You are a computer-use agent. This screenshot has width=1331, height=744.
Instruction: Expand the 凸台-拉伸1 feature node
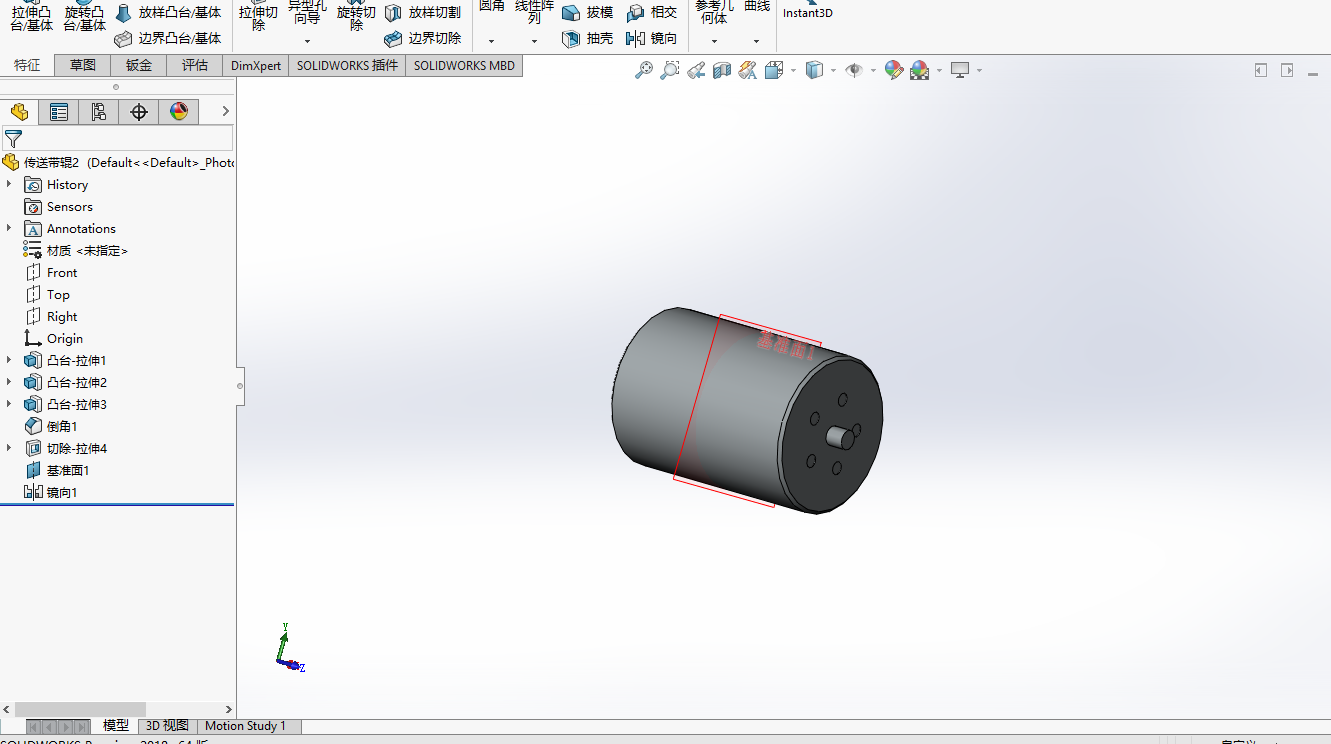click(9, 360)
